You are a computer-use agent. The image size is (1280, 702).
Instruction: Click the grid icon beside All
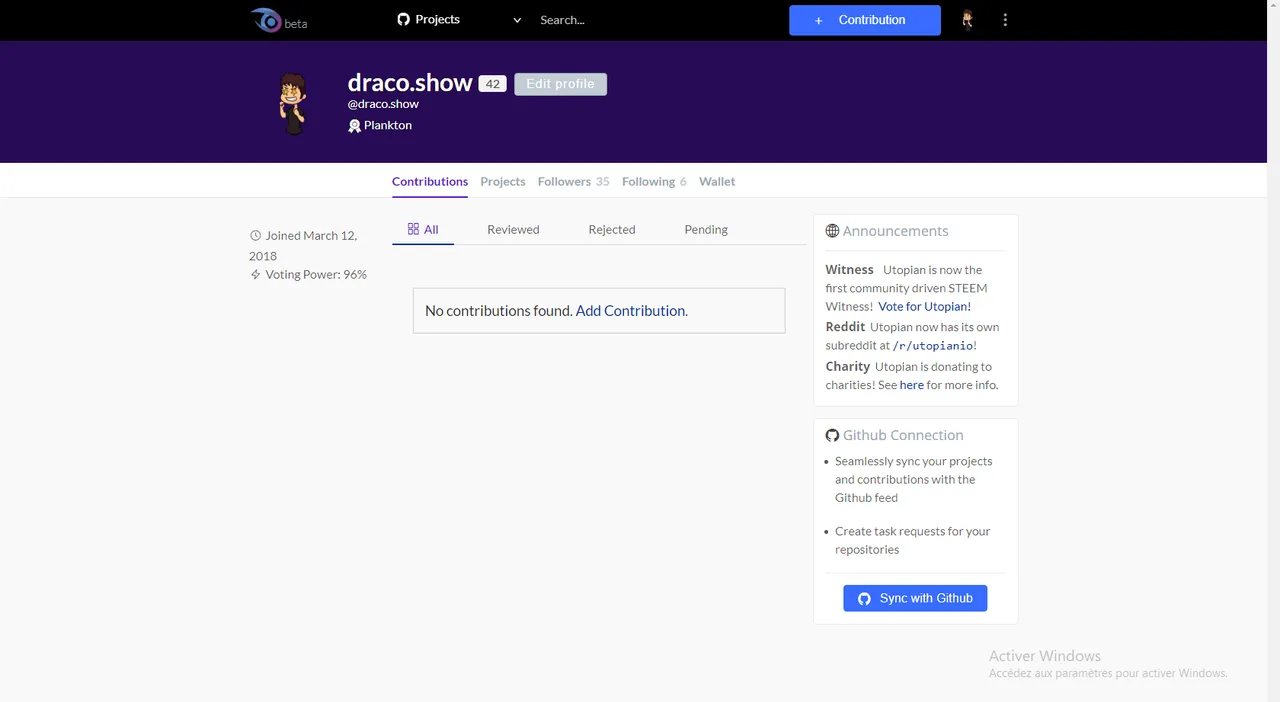click(x=413, y=229)
